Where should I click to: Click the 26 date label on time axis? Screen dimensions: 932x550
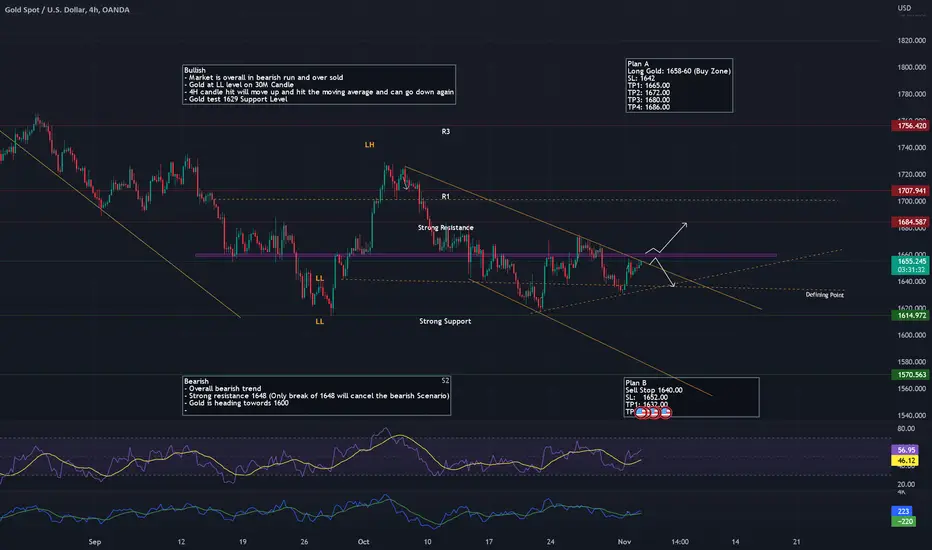pos(304,542)
